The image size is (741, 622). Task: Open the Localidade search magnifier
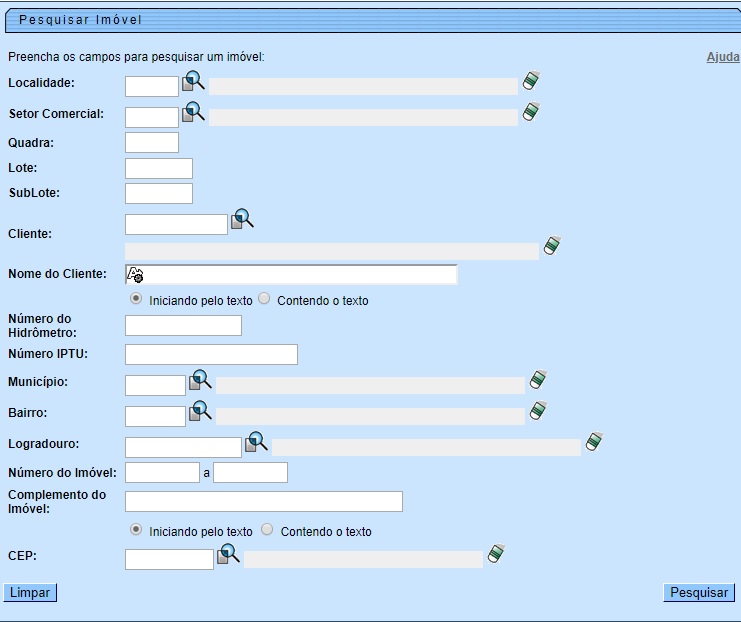tap(193, 82)
